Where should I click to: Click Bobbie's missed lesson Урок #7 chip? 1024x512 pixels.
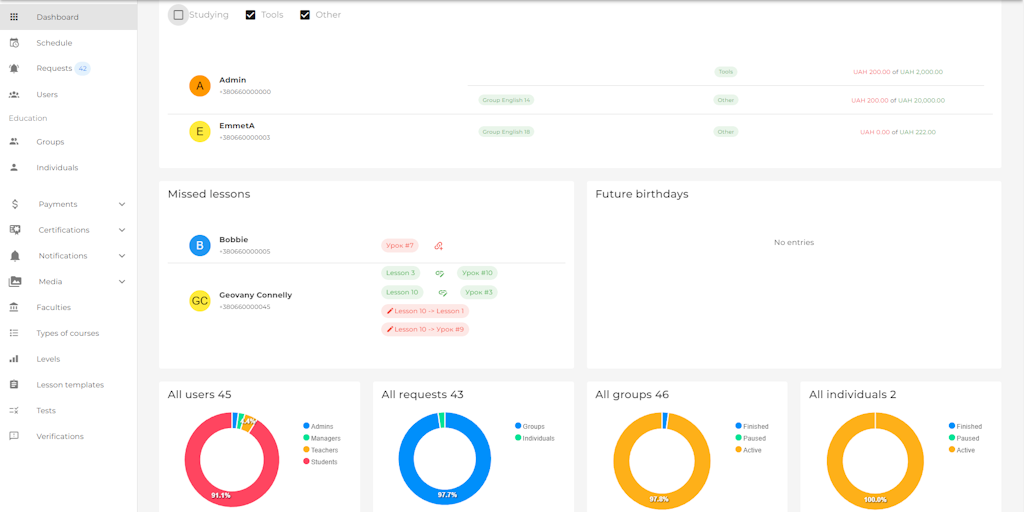point(400,245)
